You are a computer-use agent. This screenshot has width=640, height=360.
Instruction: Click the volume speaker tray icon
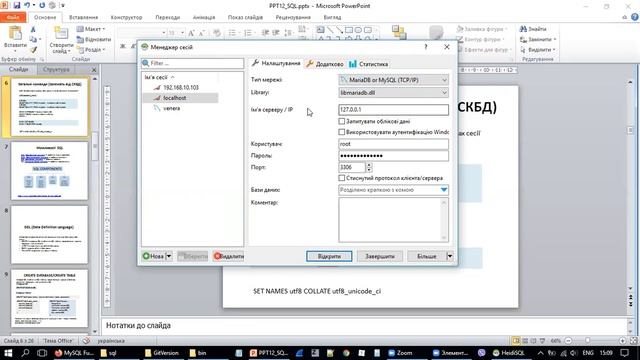[573, 353]
